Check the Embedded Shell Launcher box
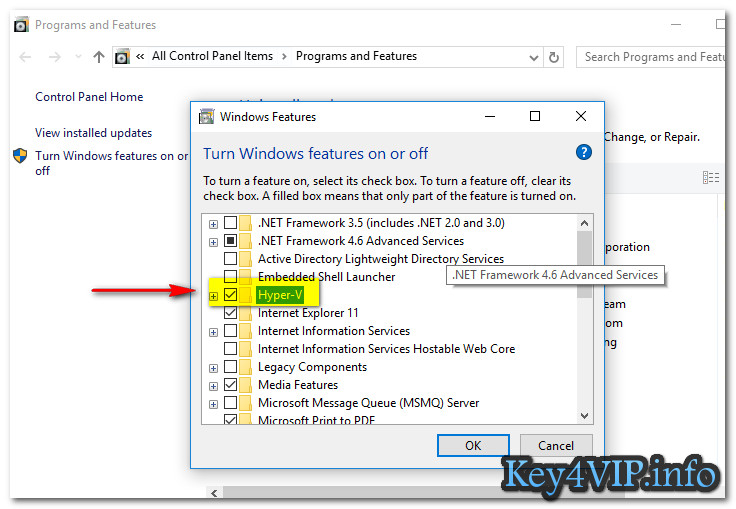The image size is (736, 509). coord(230,276)
